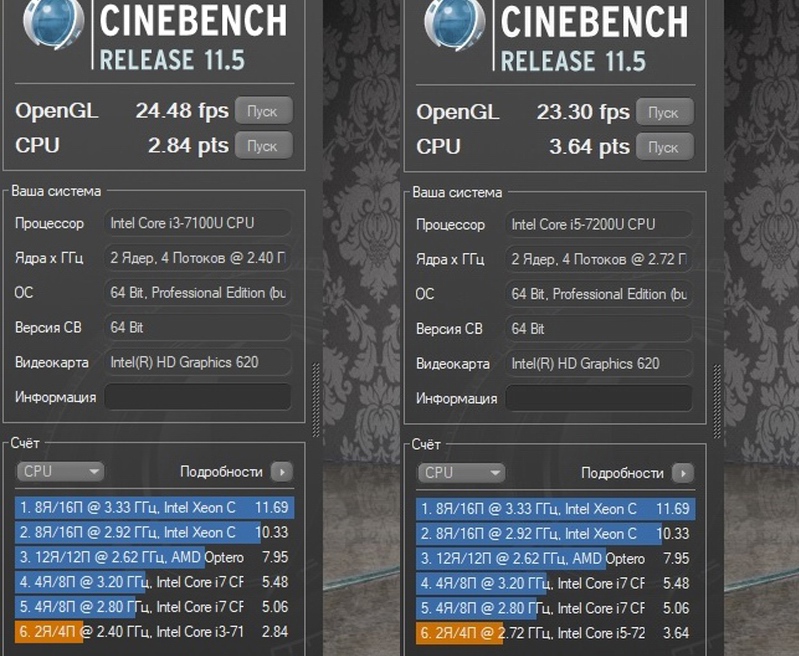Viewport: 799px width, 656px height.
Task: Click the Информация field in the left window
Action: point(198,397)
